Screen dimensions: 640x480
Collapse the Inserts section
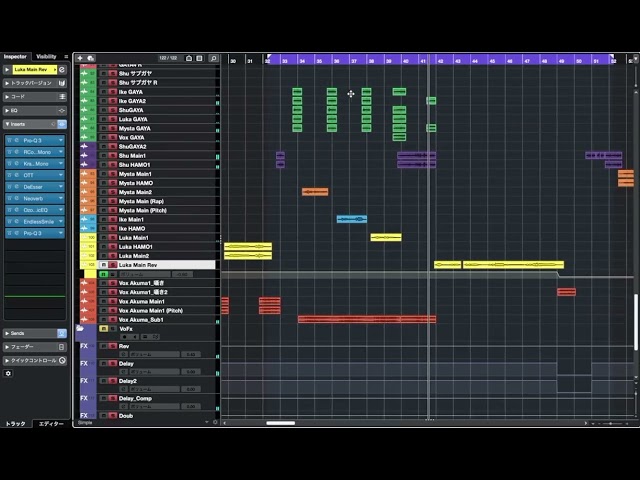pos(7,124)
